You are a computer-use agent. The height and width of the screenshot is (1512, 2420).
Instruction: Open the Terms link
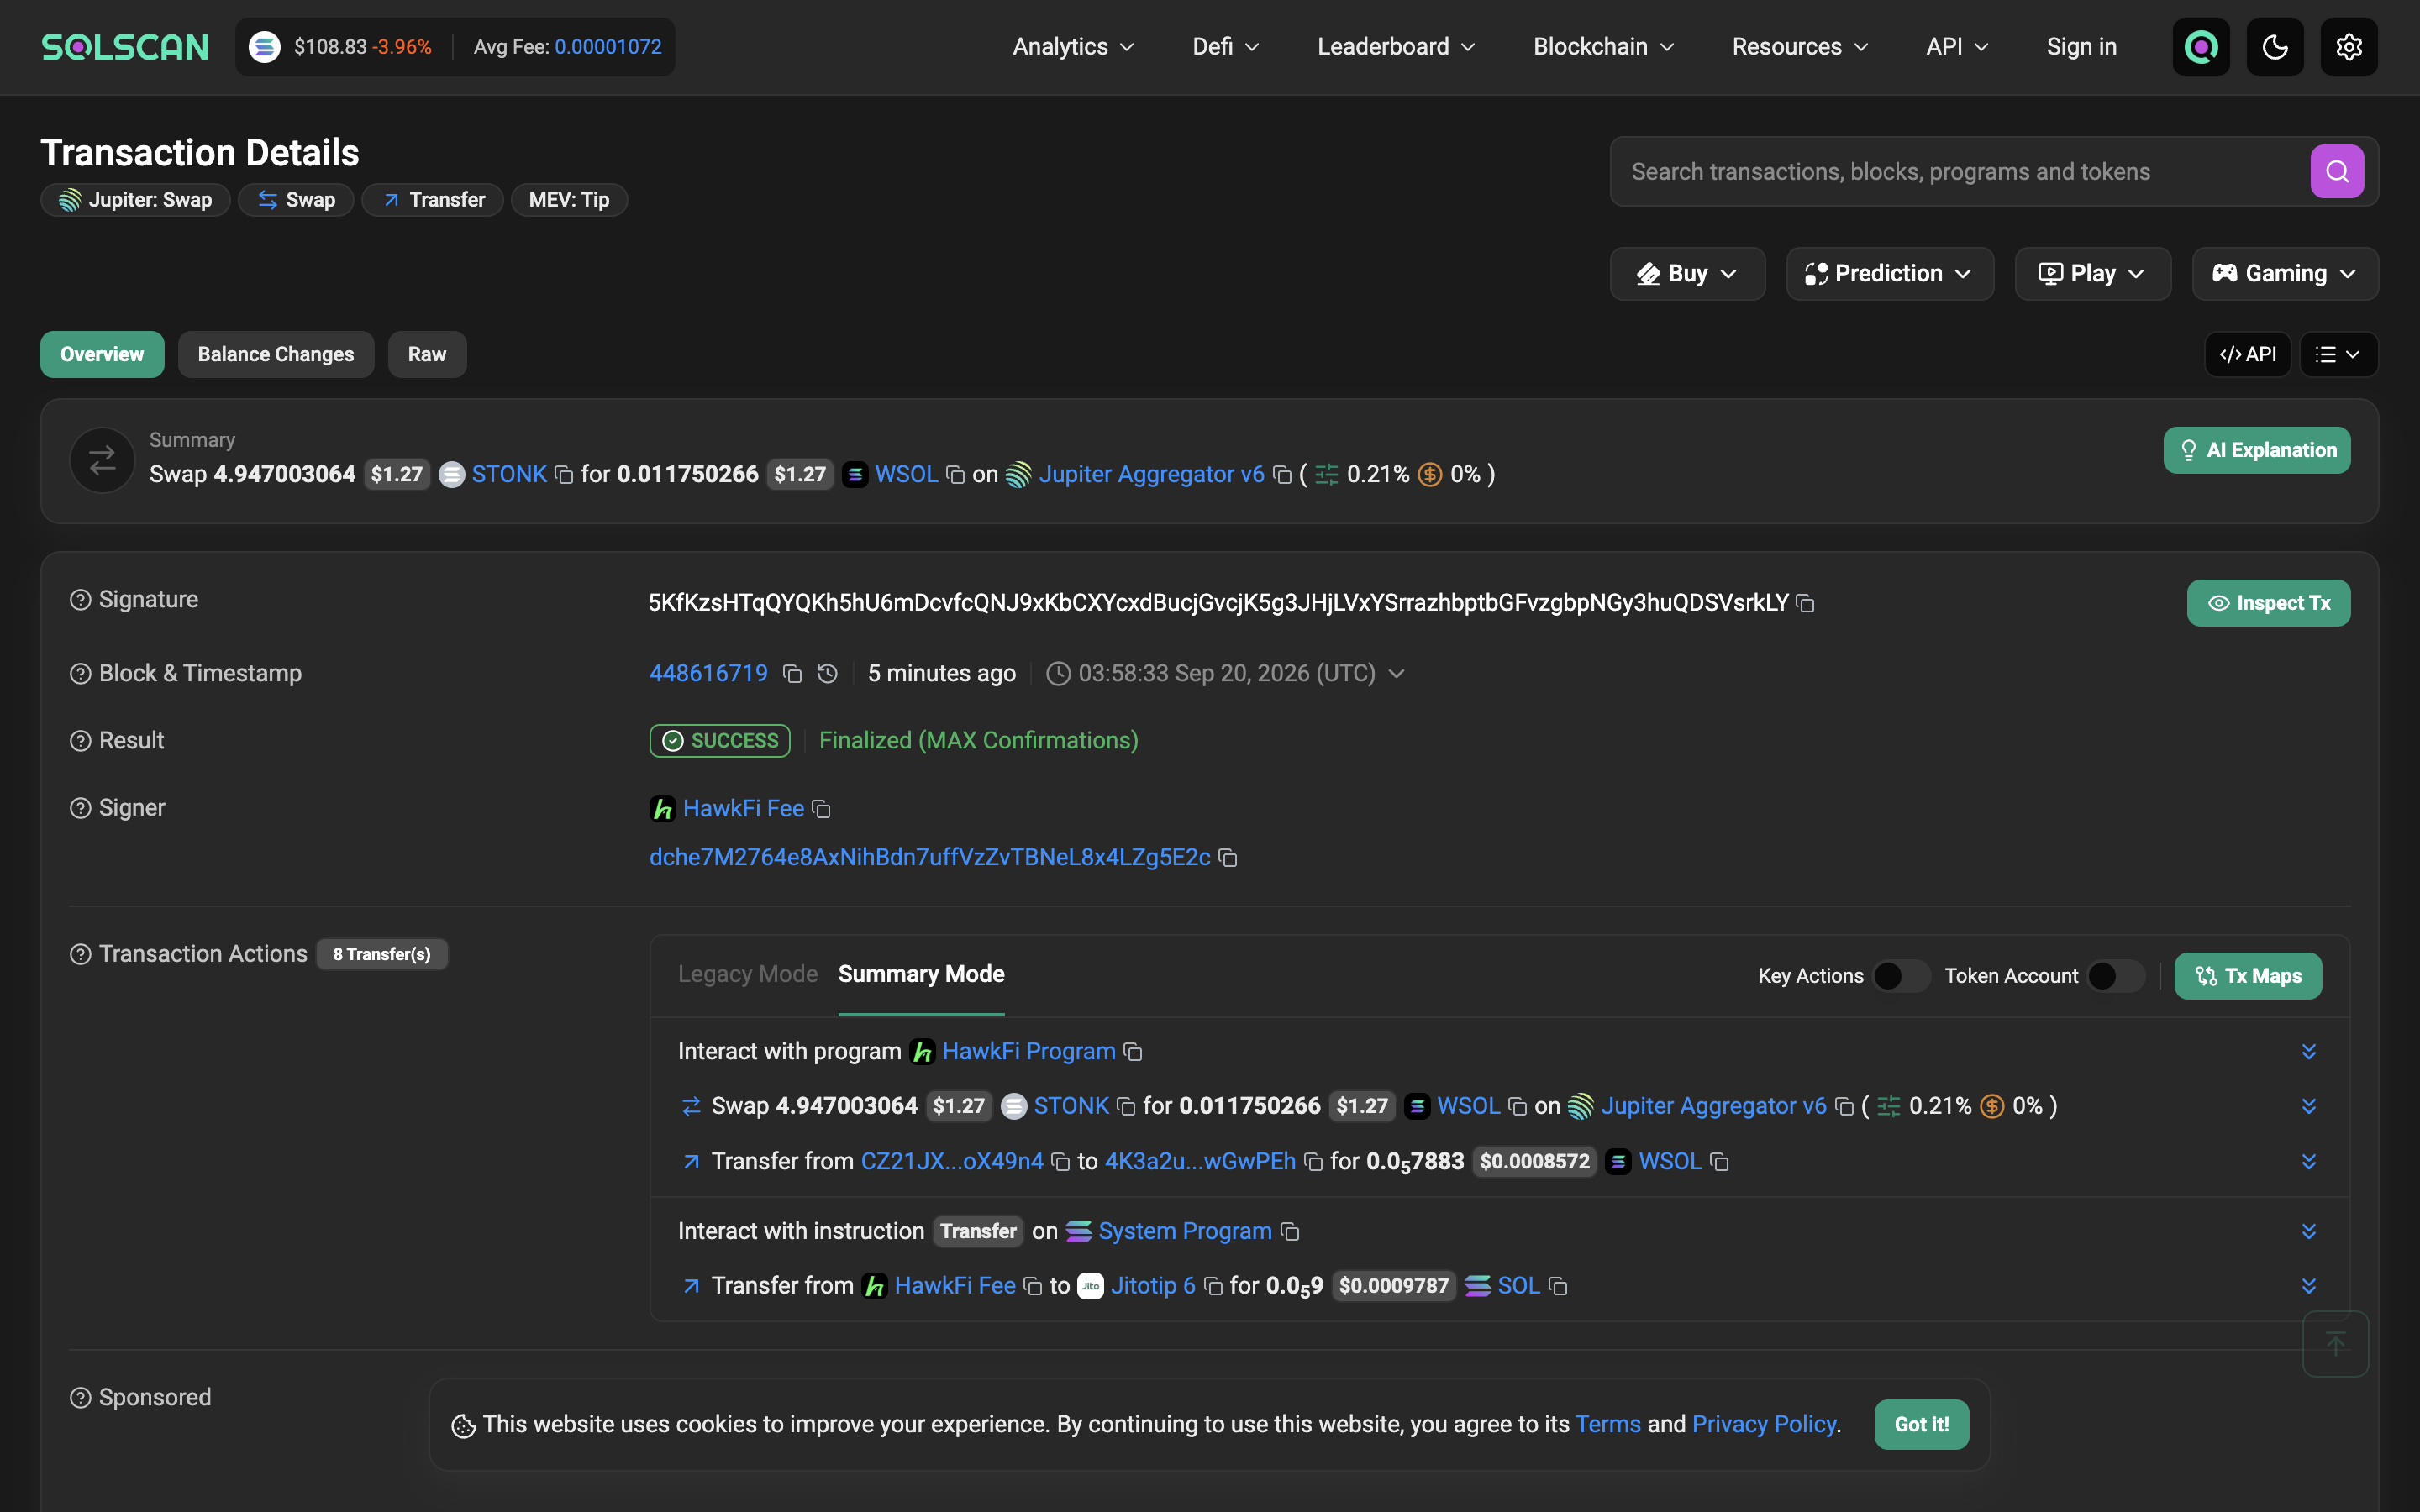(x=1608, y=1425)
